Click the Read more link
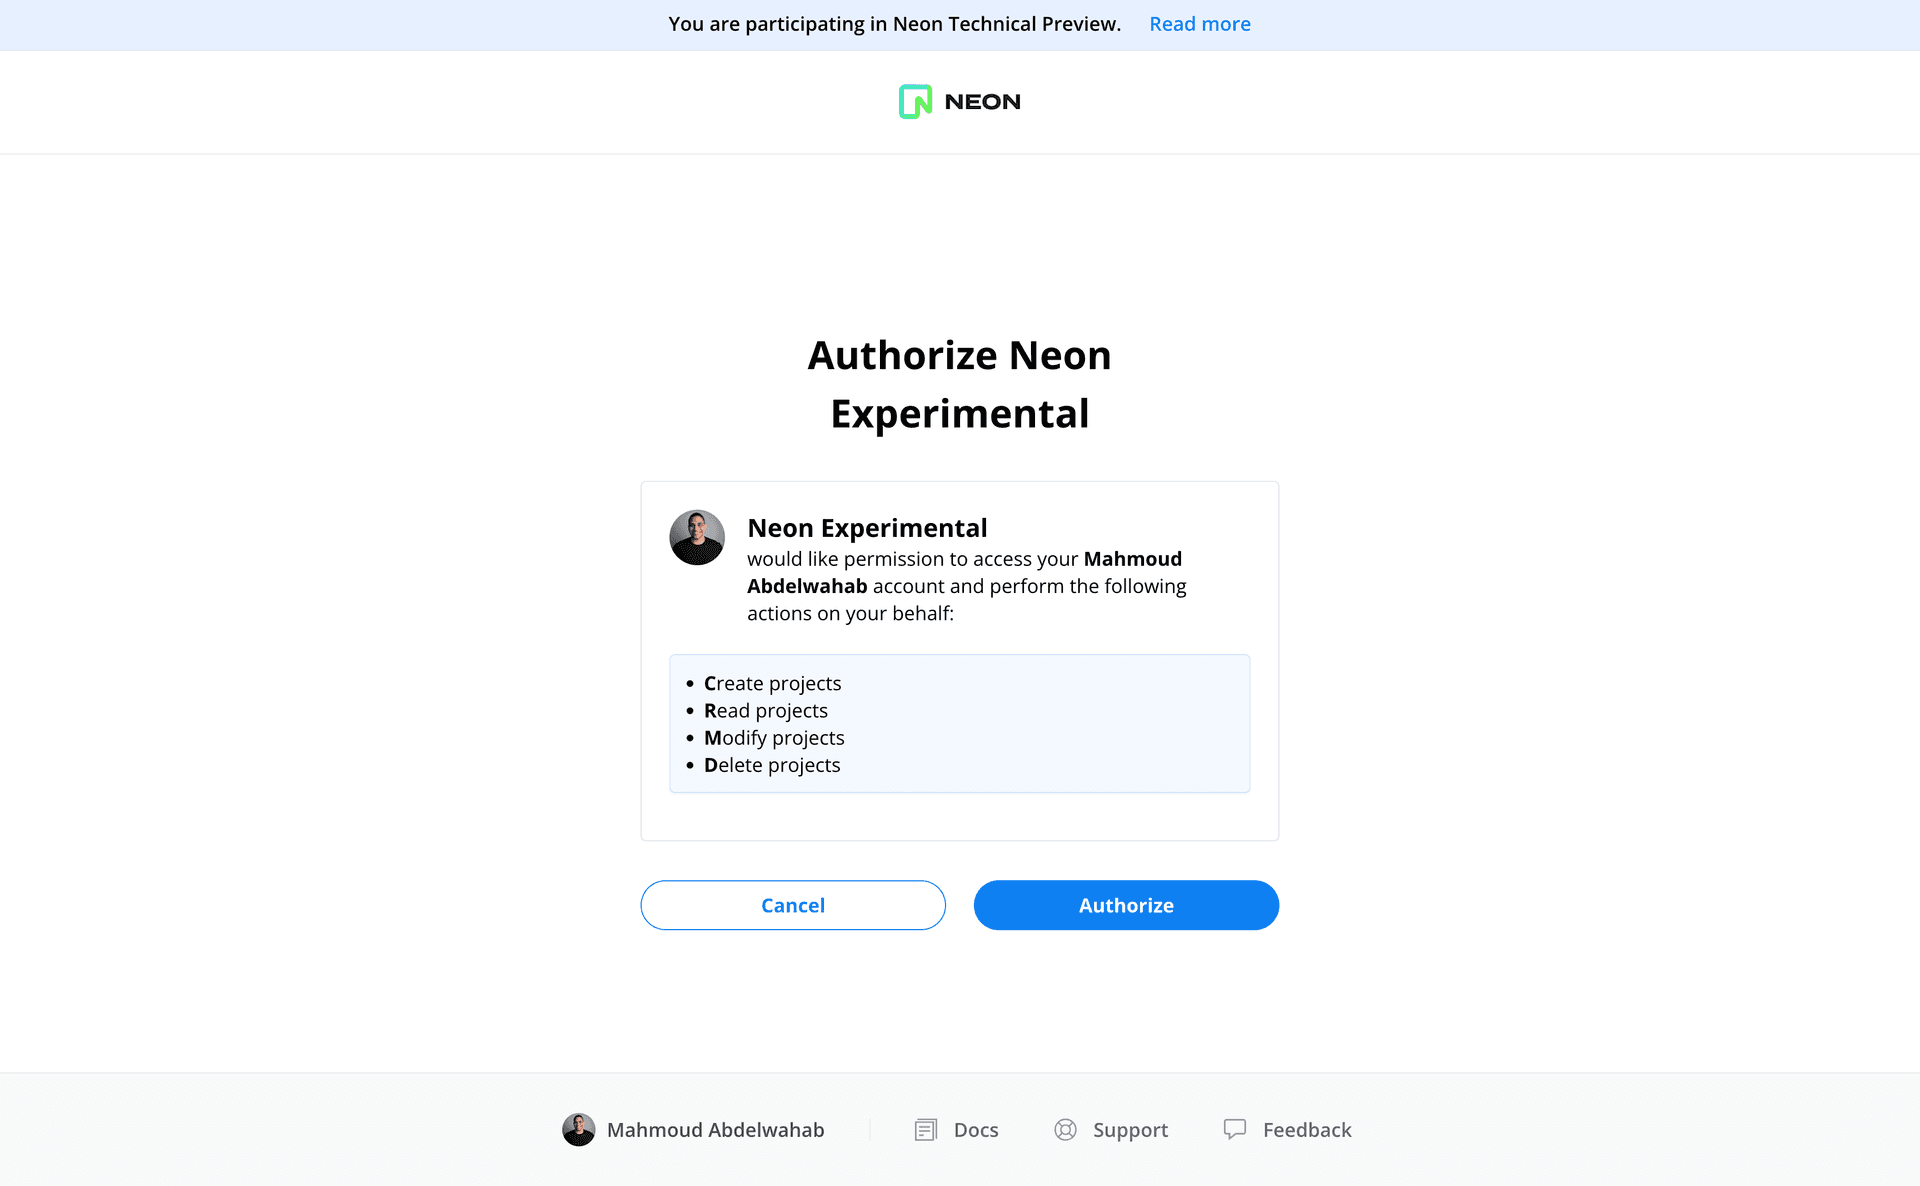This screenshot has width=1920, height=1186. (1197, 23)
